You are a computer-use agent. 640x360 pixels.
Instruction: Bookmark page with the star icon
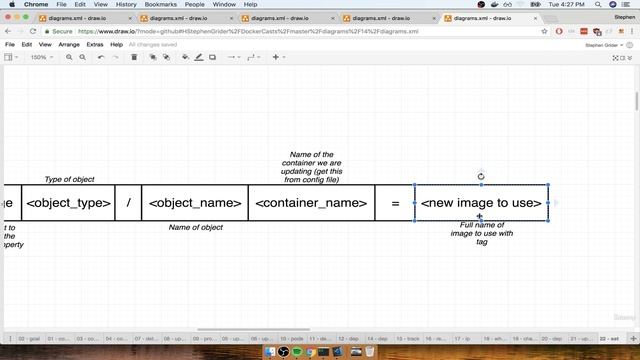544,31
